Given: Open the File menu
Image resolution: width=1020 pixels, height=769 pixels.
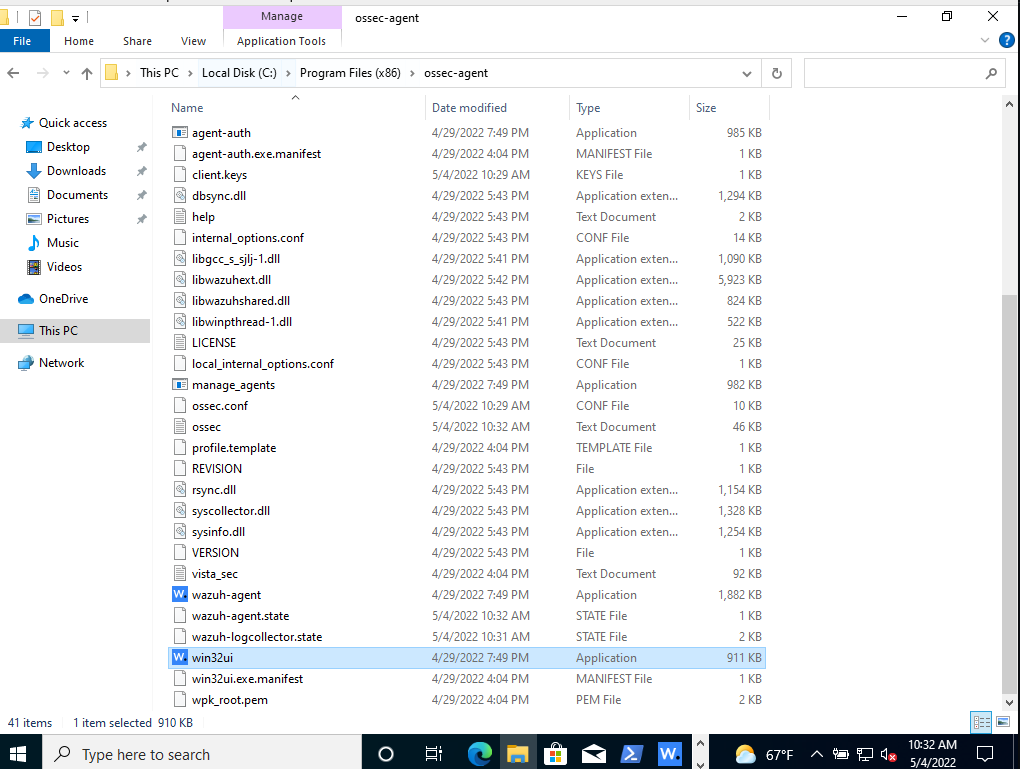Looking at the screenshot, I should [23, 40].
